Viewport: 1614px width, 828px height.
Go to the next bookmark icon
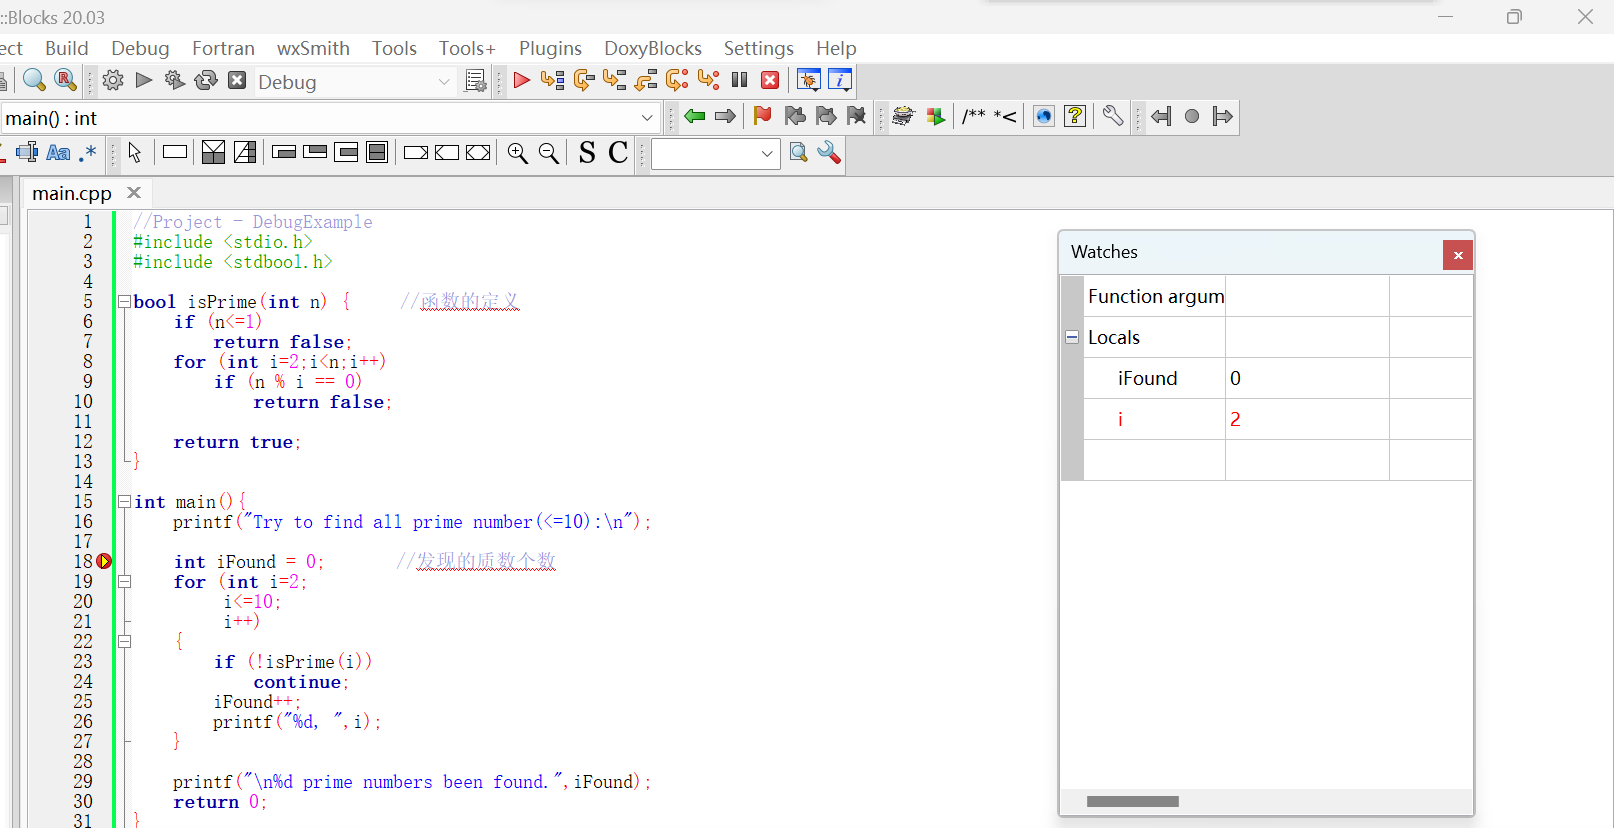pos(825,116)
